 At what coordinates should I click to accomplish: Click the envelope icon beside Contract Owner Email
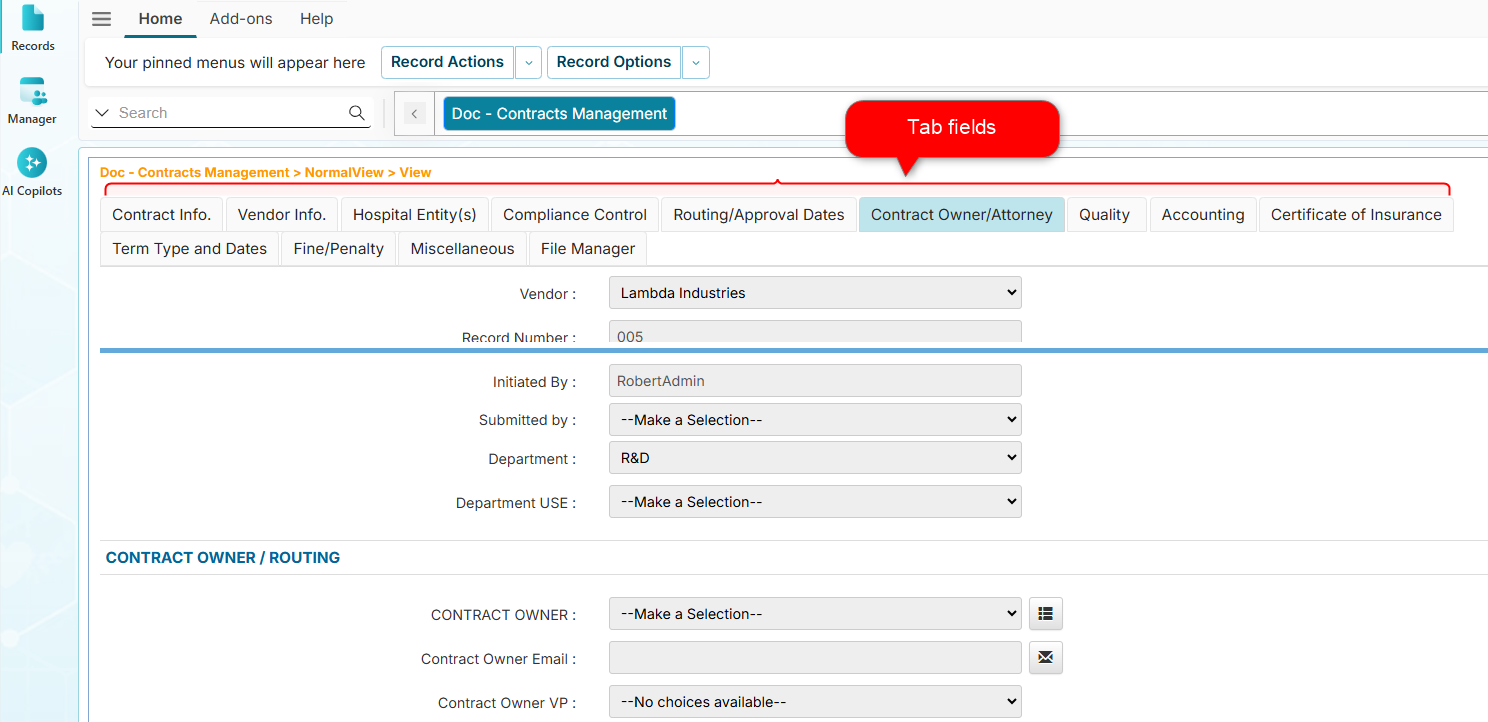1045,658
